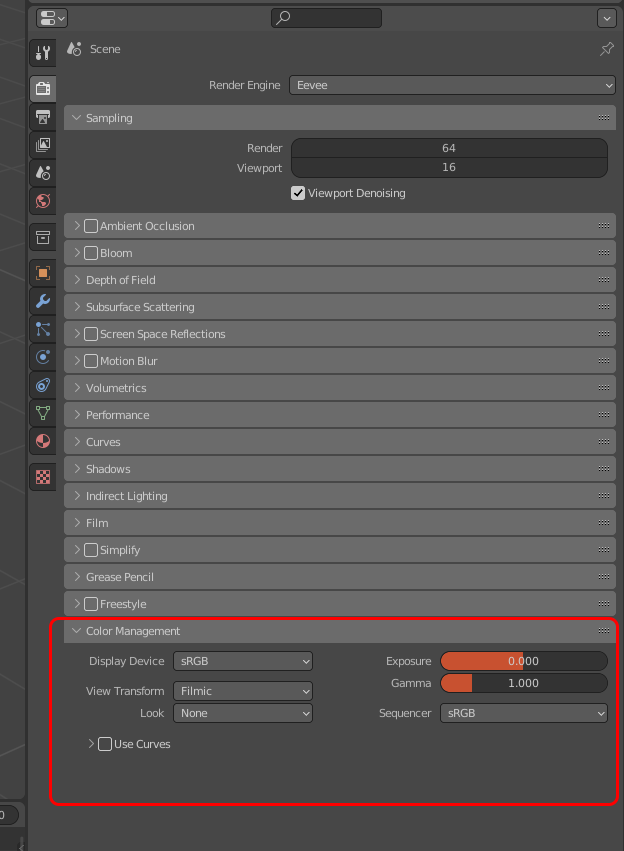The image size is (624, 851).
Task: Open the Particles properties tab
Action: pos(43,329)
